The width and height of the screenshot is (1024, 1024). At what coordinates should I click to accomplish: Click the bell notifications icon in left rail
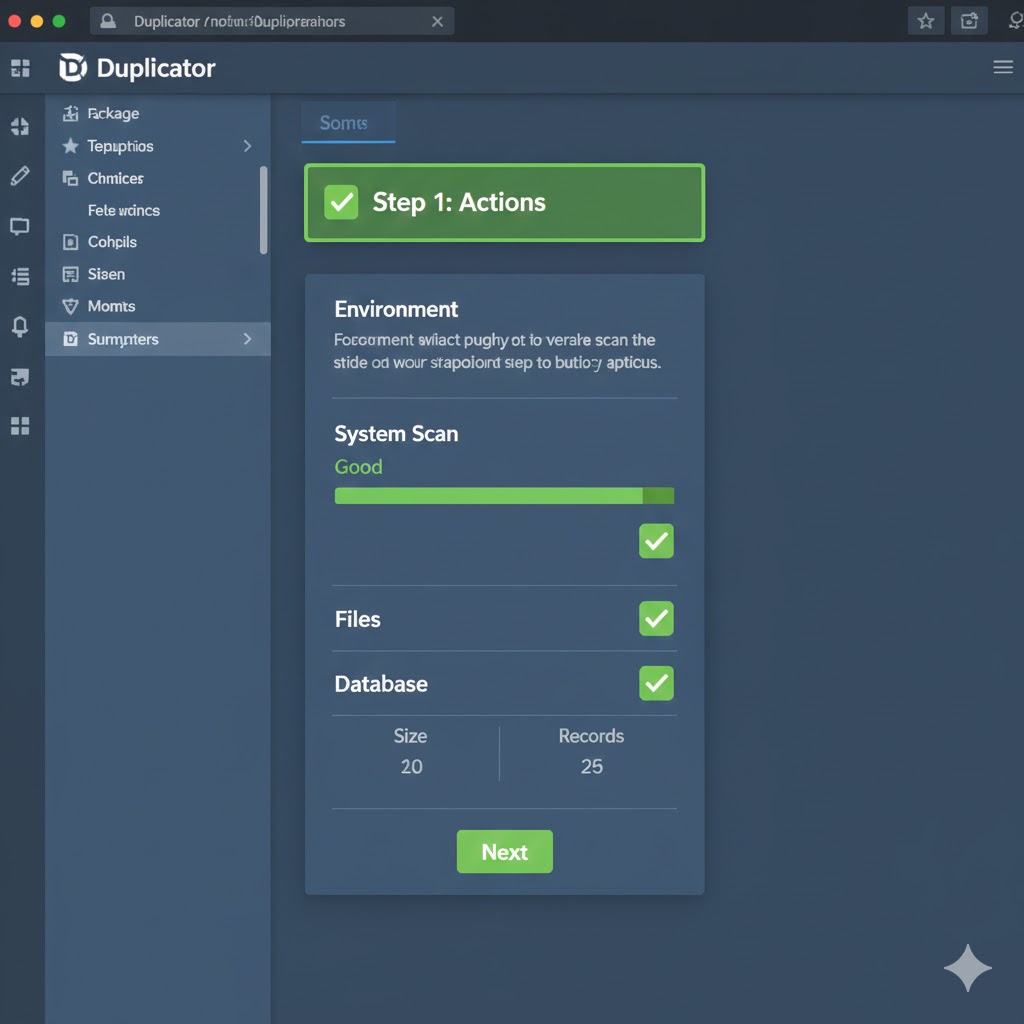click(19, 327)
